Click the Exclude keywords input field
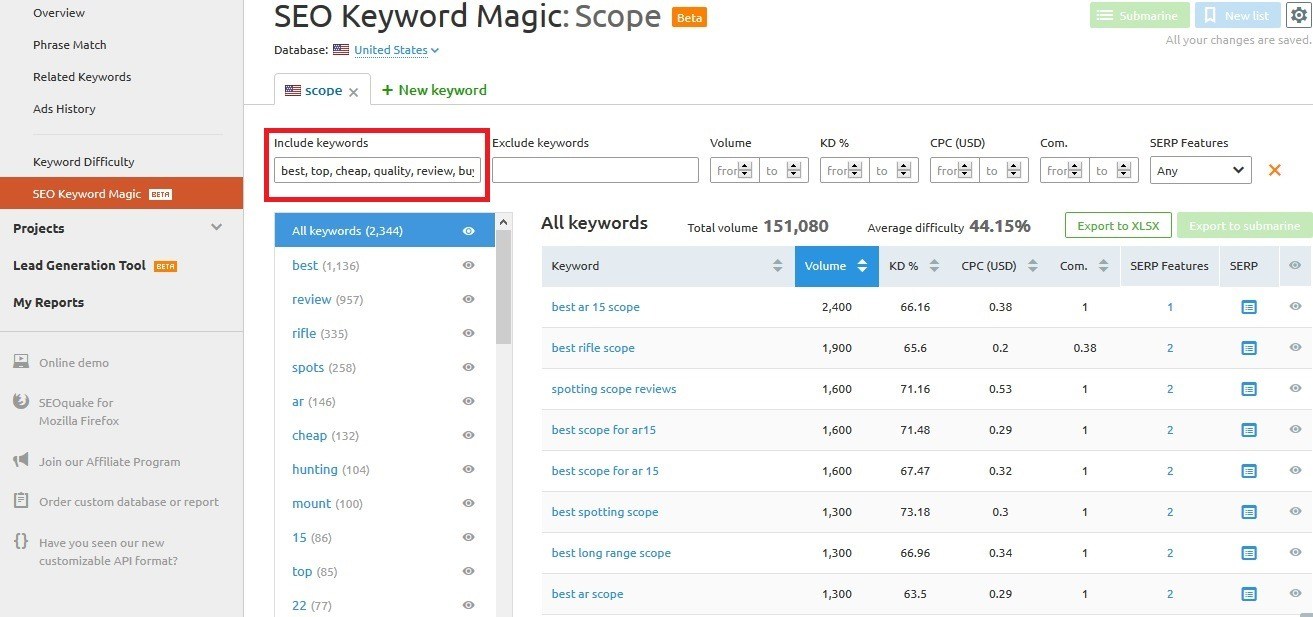This screenshot has height=617, width=1313. click(595, 171)
